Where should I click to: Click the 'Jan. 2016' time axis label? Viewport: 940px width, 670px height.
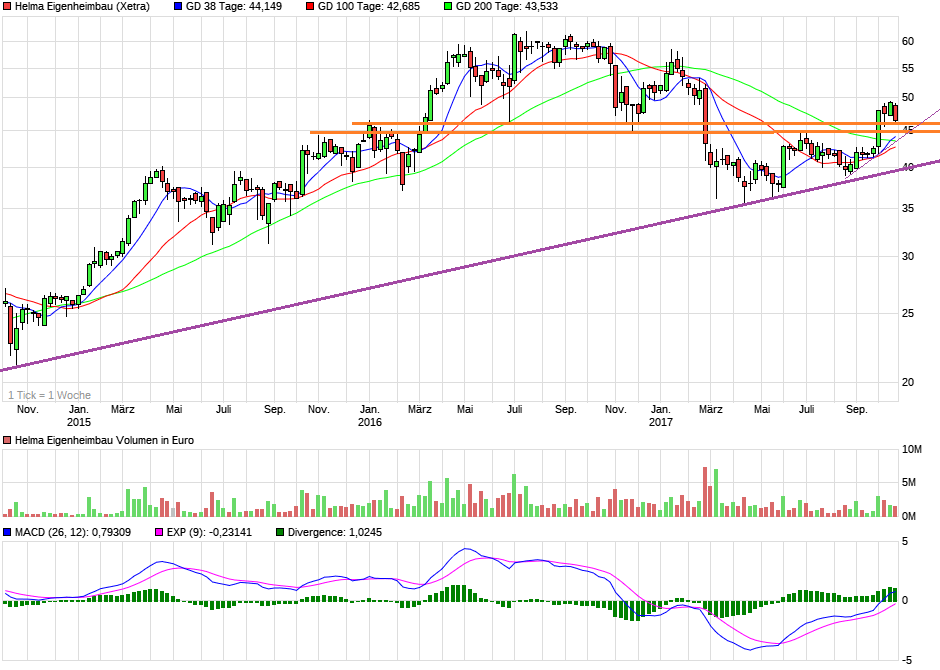pos(369,415)
